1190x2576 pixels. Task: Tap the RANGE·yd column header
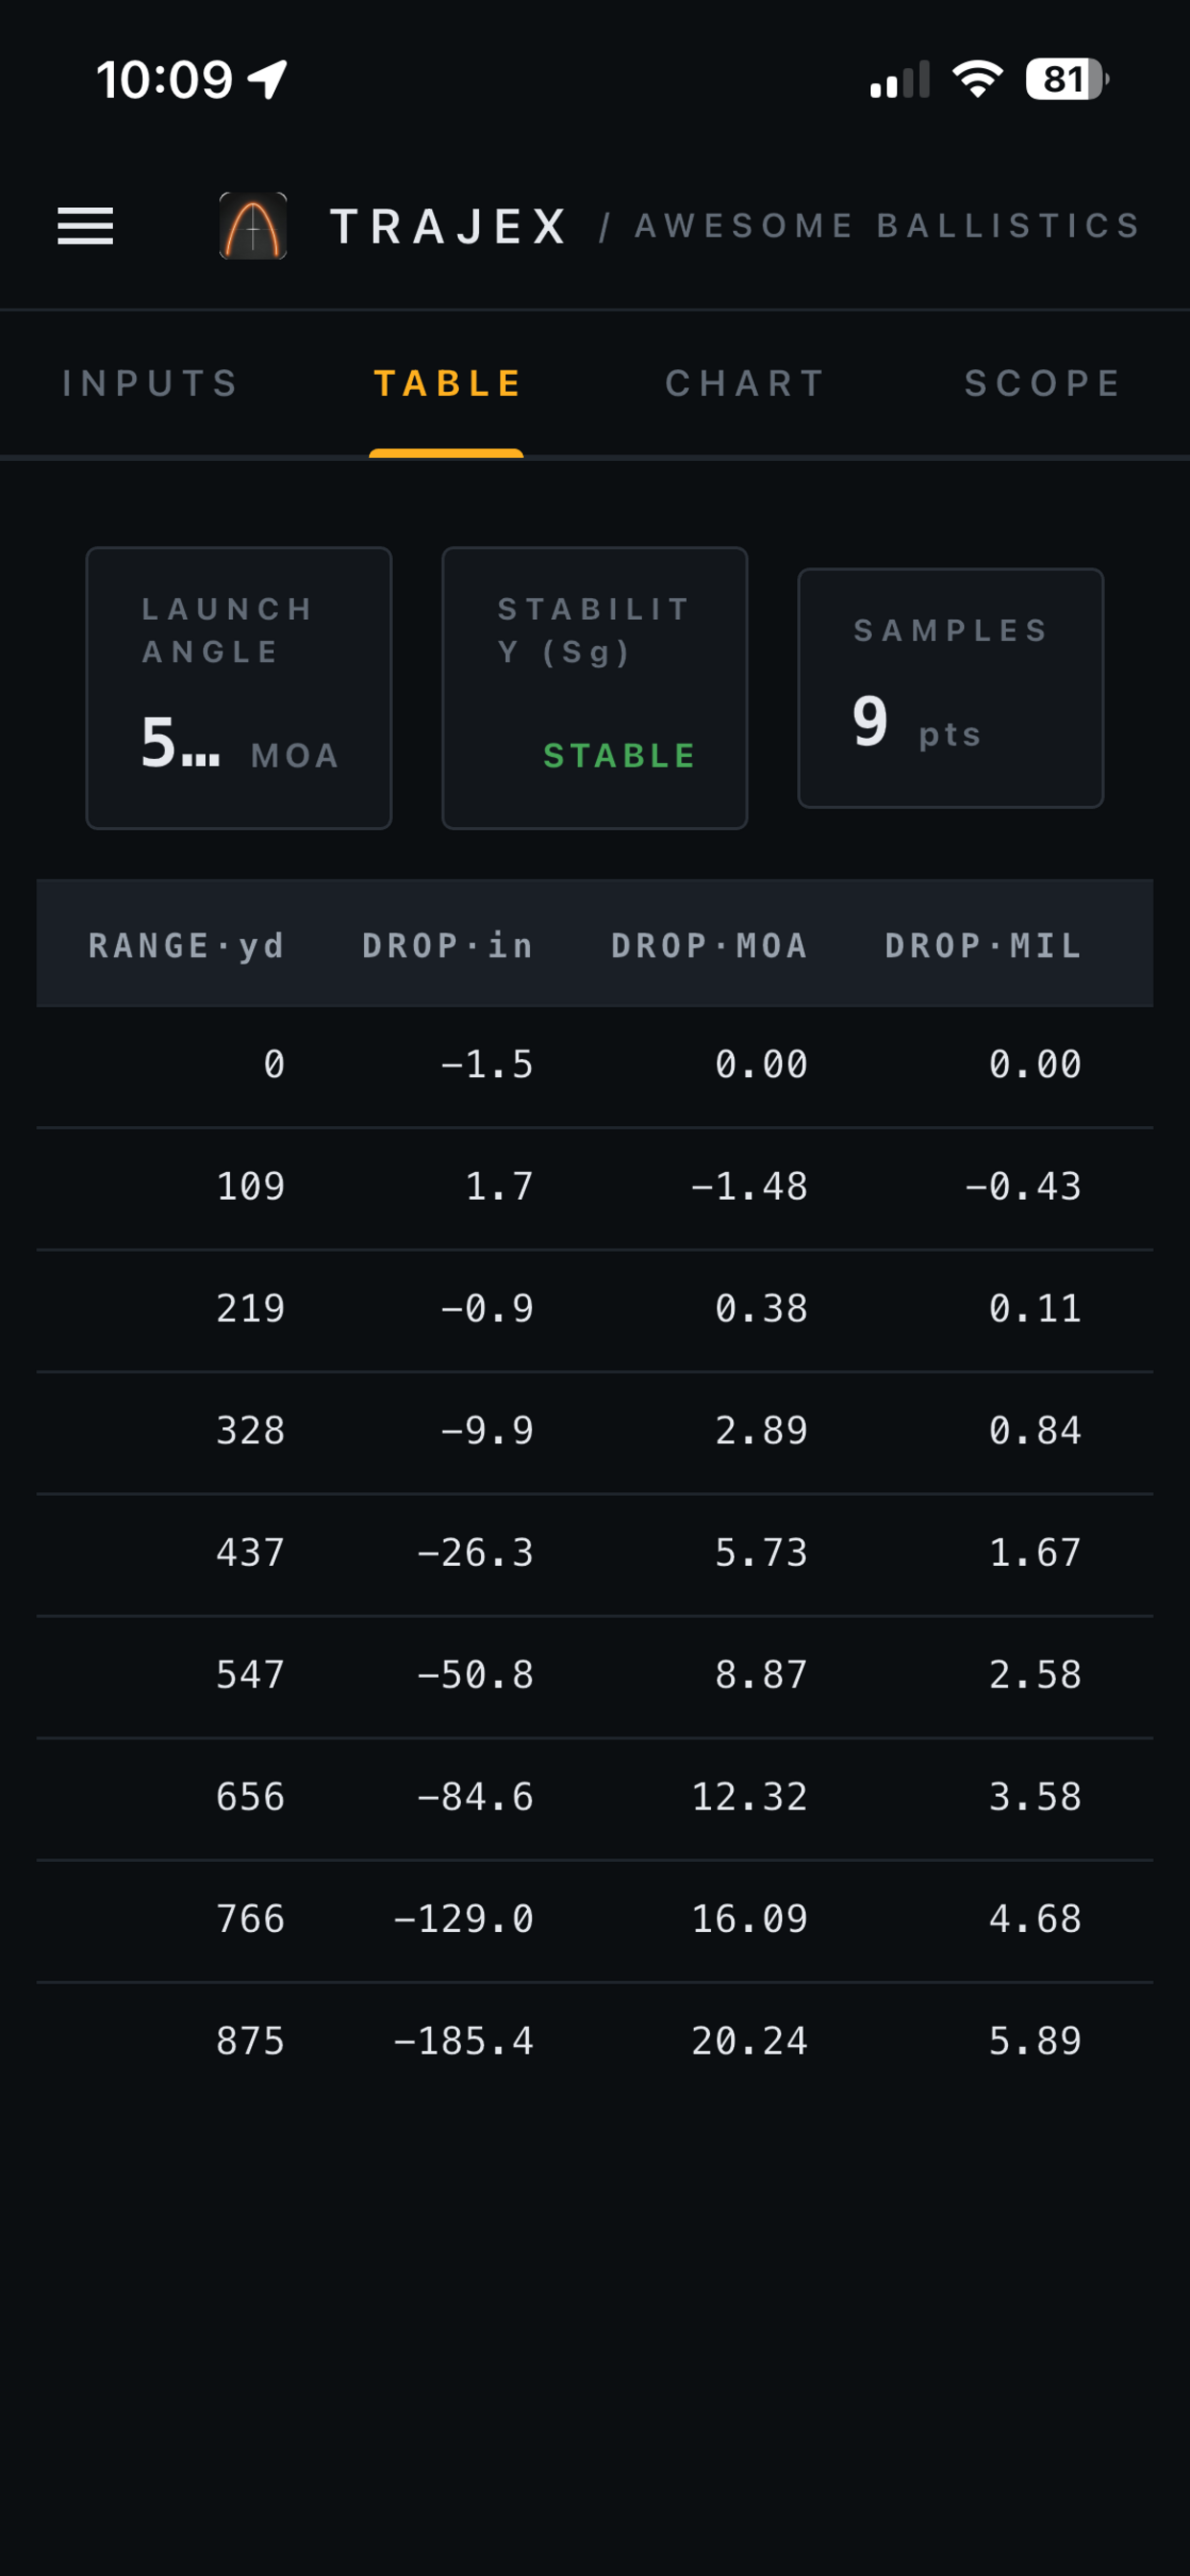coord(187,945)
